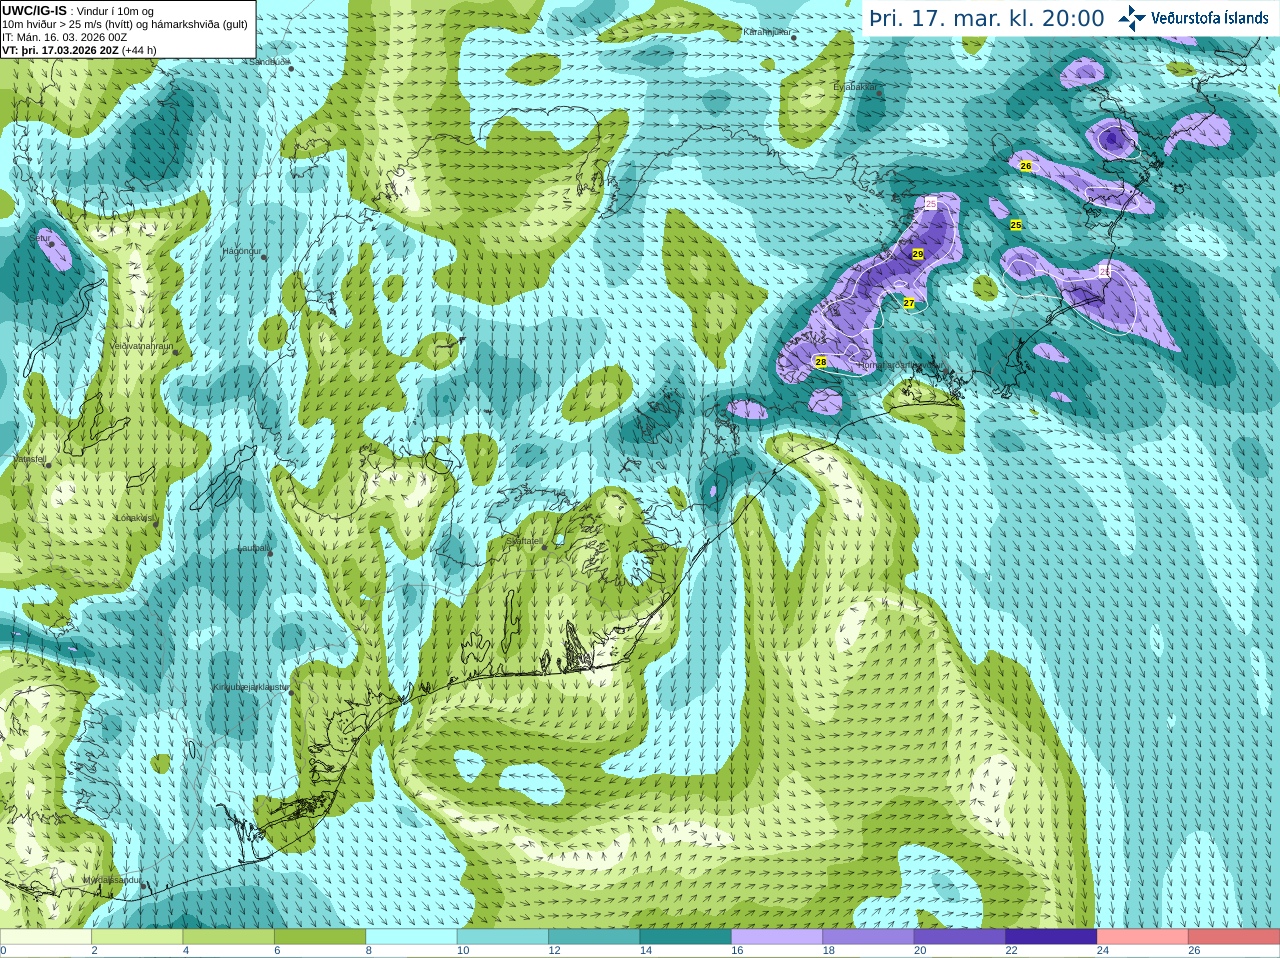This screenshot has height=958, width=1280.
Task: Click the legend scale number 8
Action: pyautogui.click(x=369, y=951)
